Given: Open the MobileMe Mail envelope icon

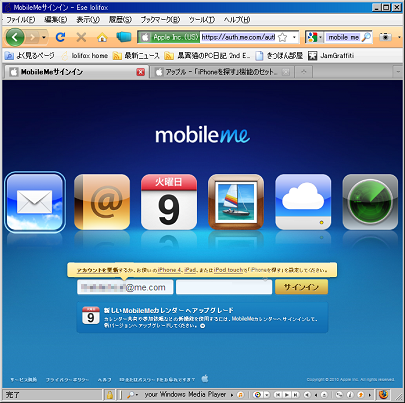Looking at the screenshot, I should (35, 202).
